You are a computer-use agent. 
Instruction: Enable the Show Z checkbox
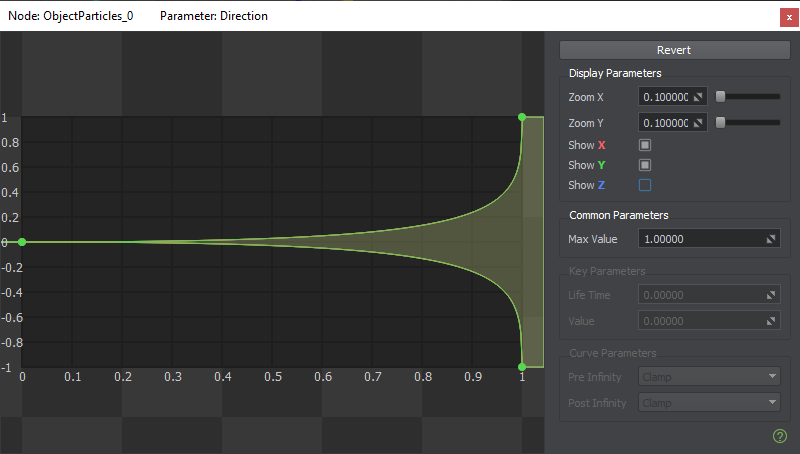pos(645,185)
